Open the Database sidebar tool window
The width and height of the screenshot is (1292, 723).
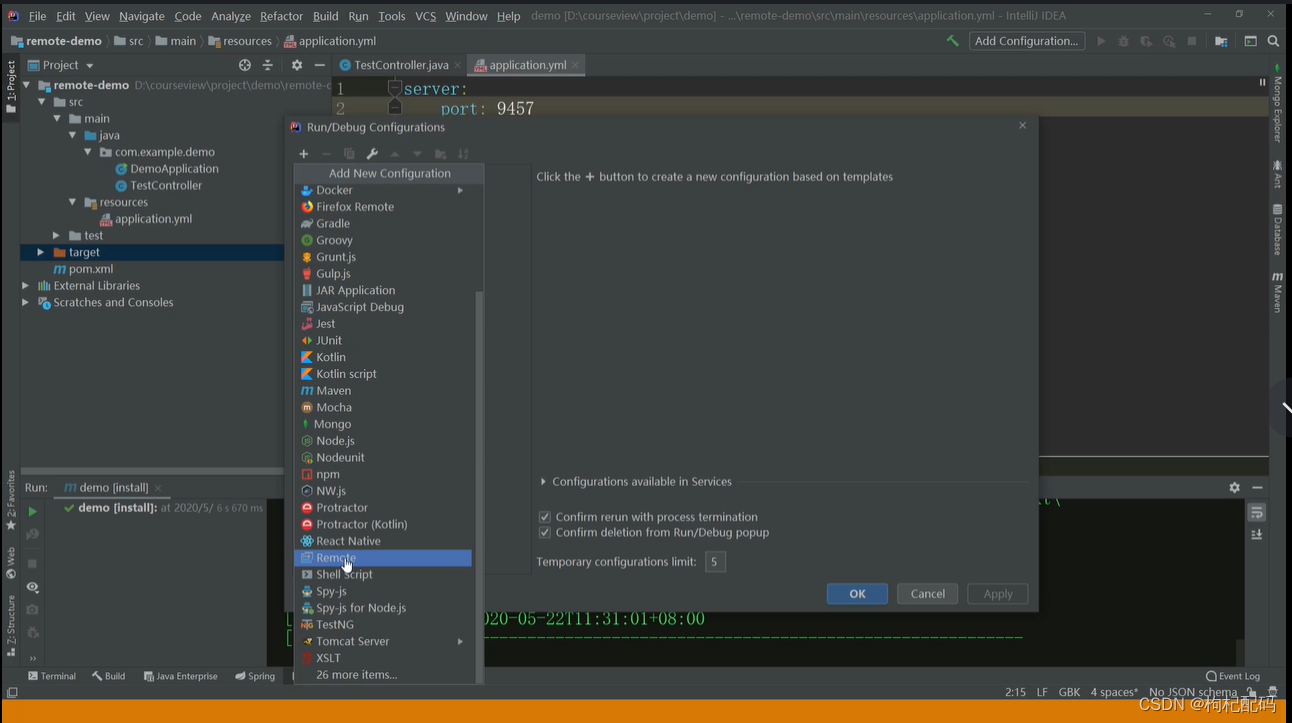click(1277, 230)
